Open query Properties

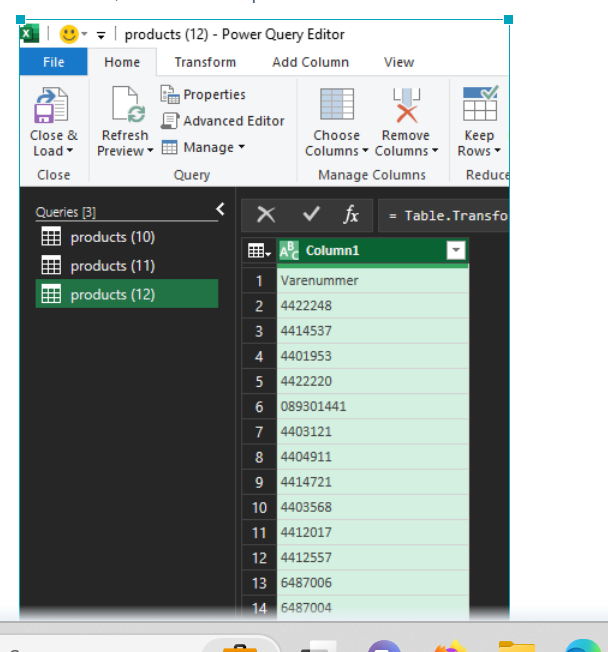coord(203,94)
